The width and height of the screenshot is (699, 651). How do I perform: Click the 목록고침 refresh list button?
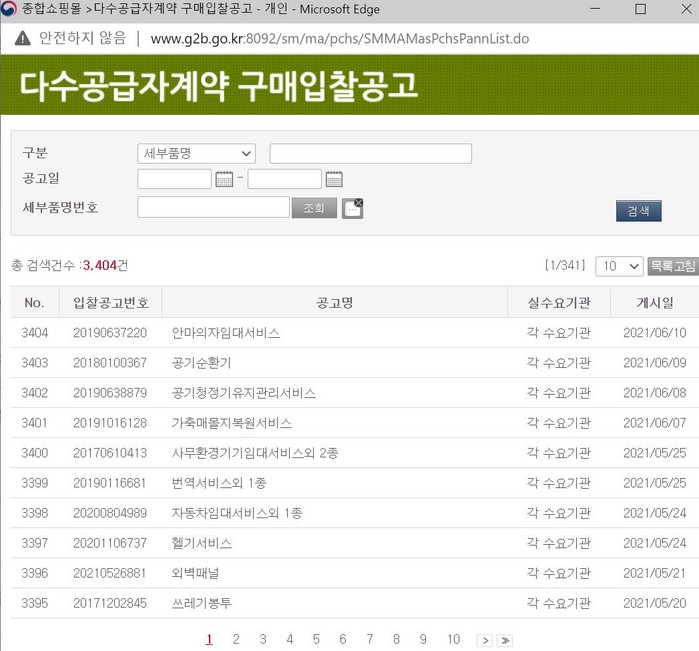click(x=672, y=266)
